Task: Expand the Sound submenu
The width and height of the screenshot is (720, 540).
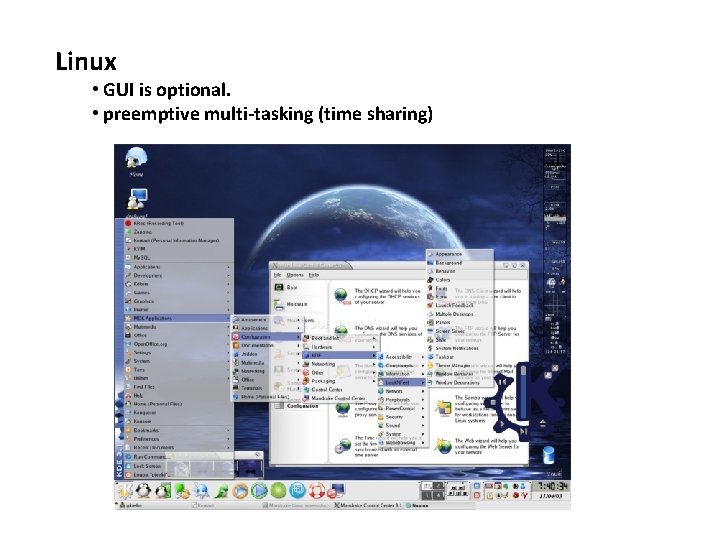Action: tap(402, 425)
